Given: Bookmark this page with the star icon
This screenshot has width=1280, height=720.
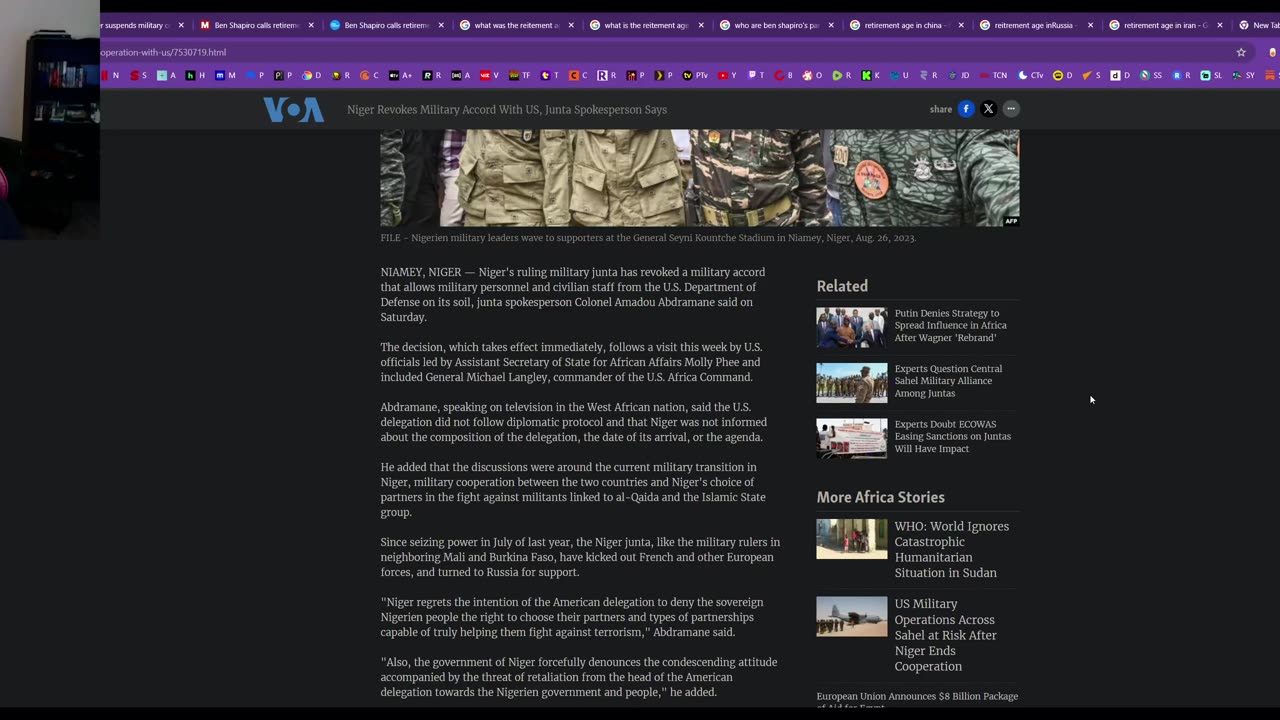Looking at the screenshot, I should tap(1241, 52).
